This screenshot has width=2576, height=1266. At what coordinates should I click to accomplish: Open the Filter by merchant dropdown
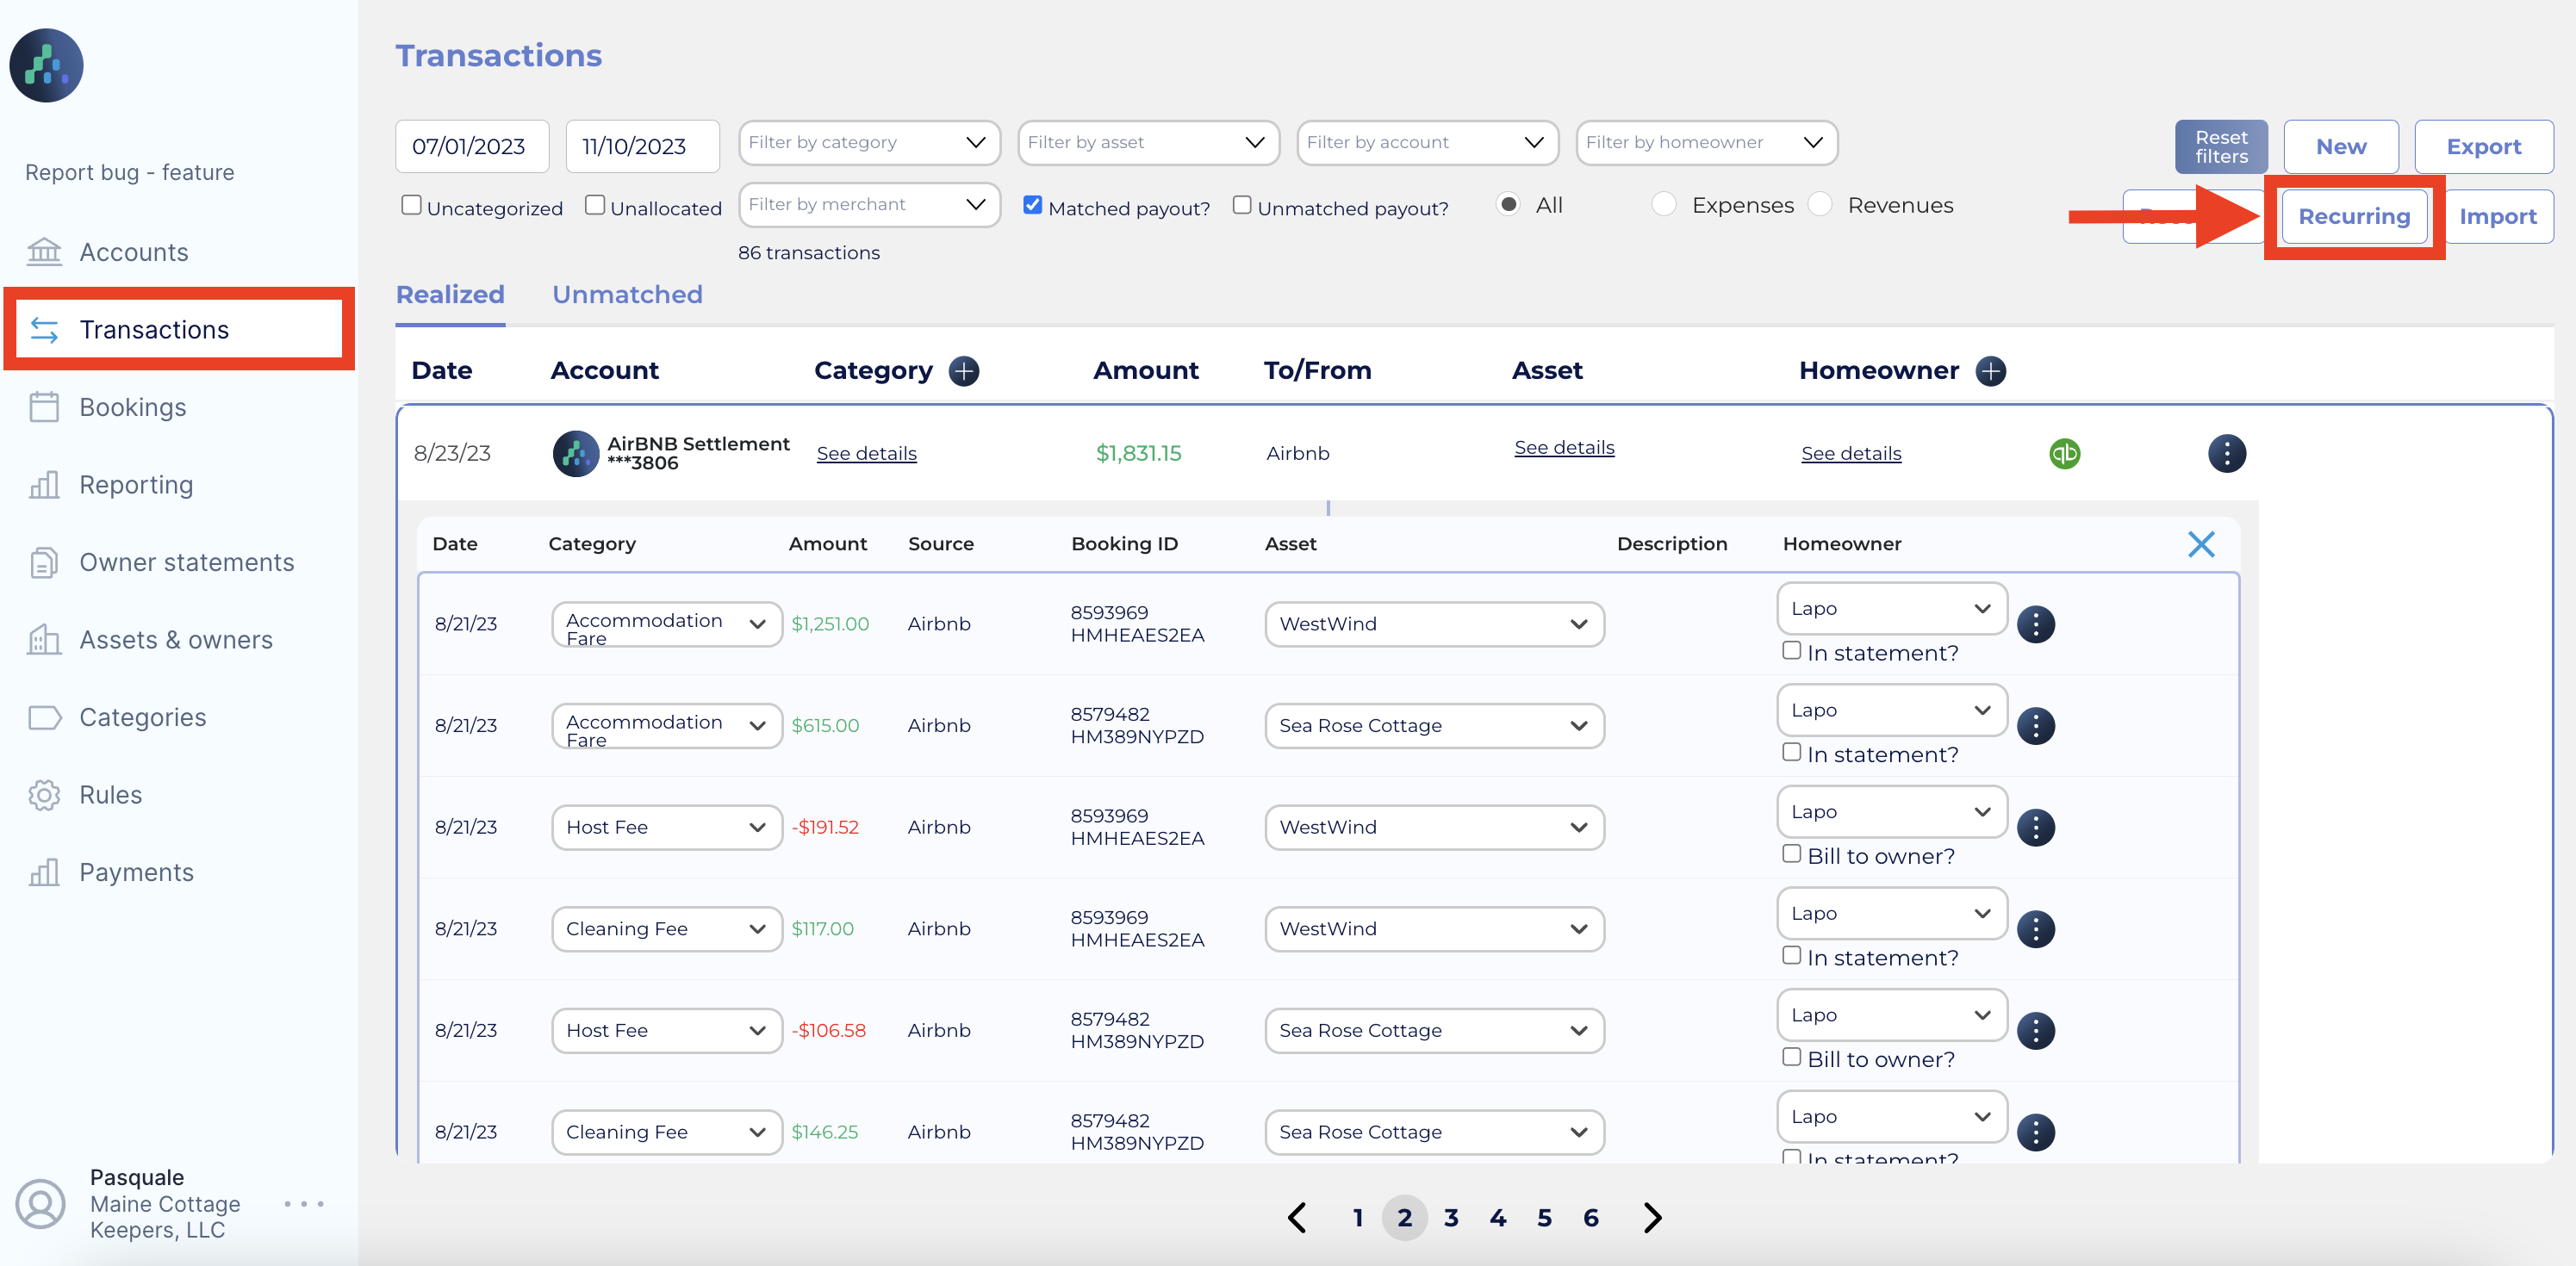(869, 205)
